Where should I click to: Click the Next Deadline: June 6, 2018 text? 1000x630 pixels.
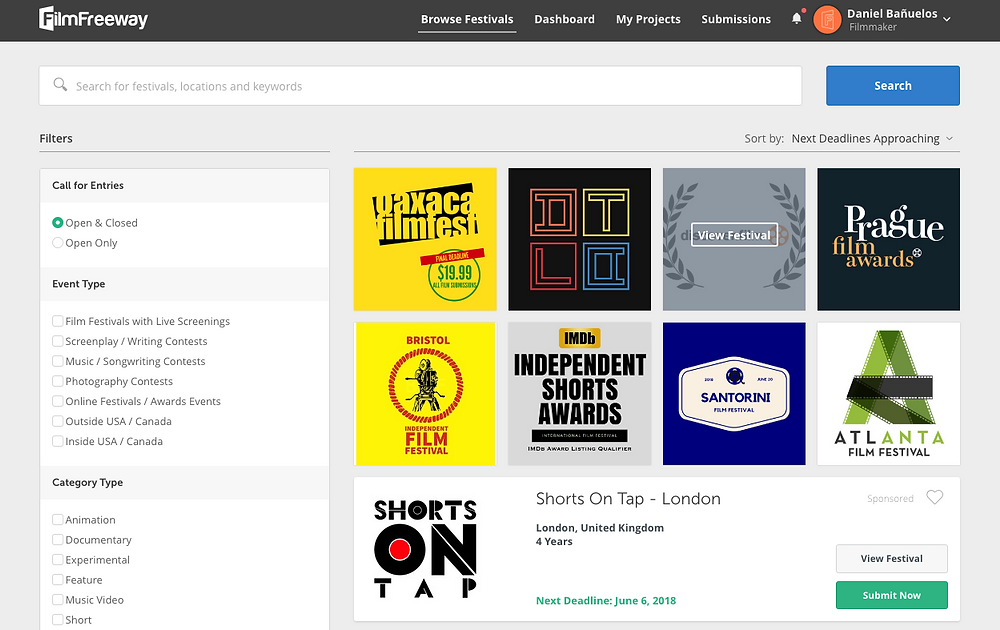point(606,601)
